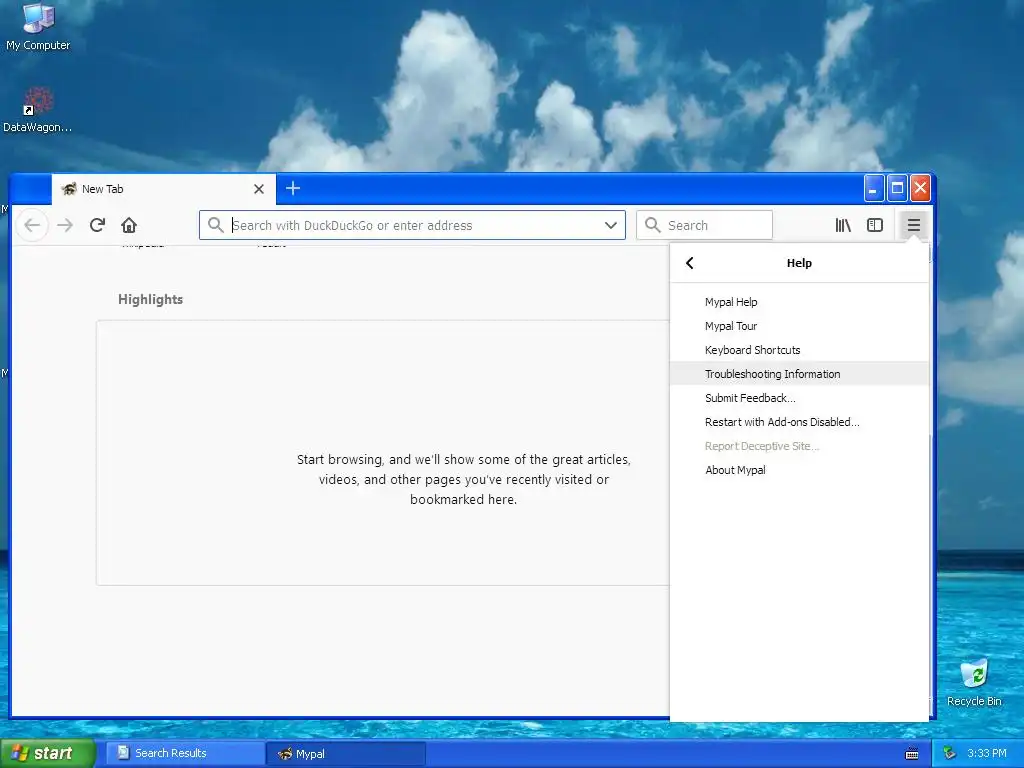This screenshot has width=1024, height=768.
Task: Switch to Mypal taskbar button
Action: tap(346, 754)
